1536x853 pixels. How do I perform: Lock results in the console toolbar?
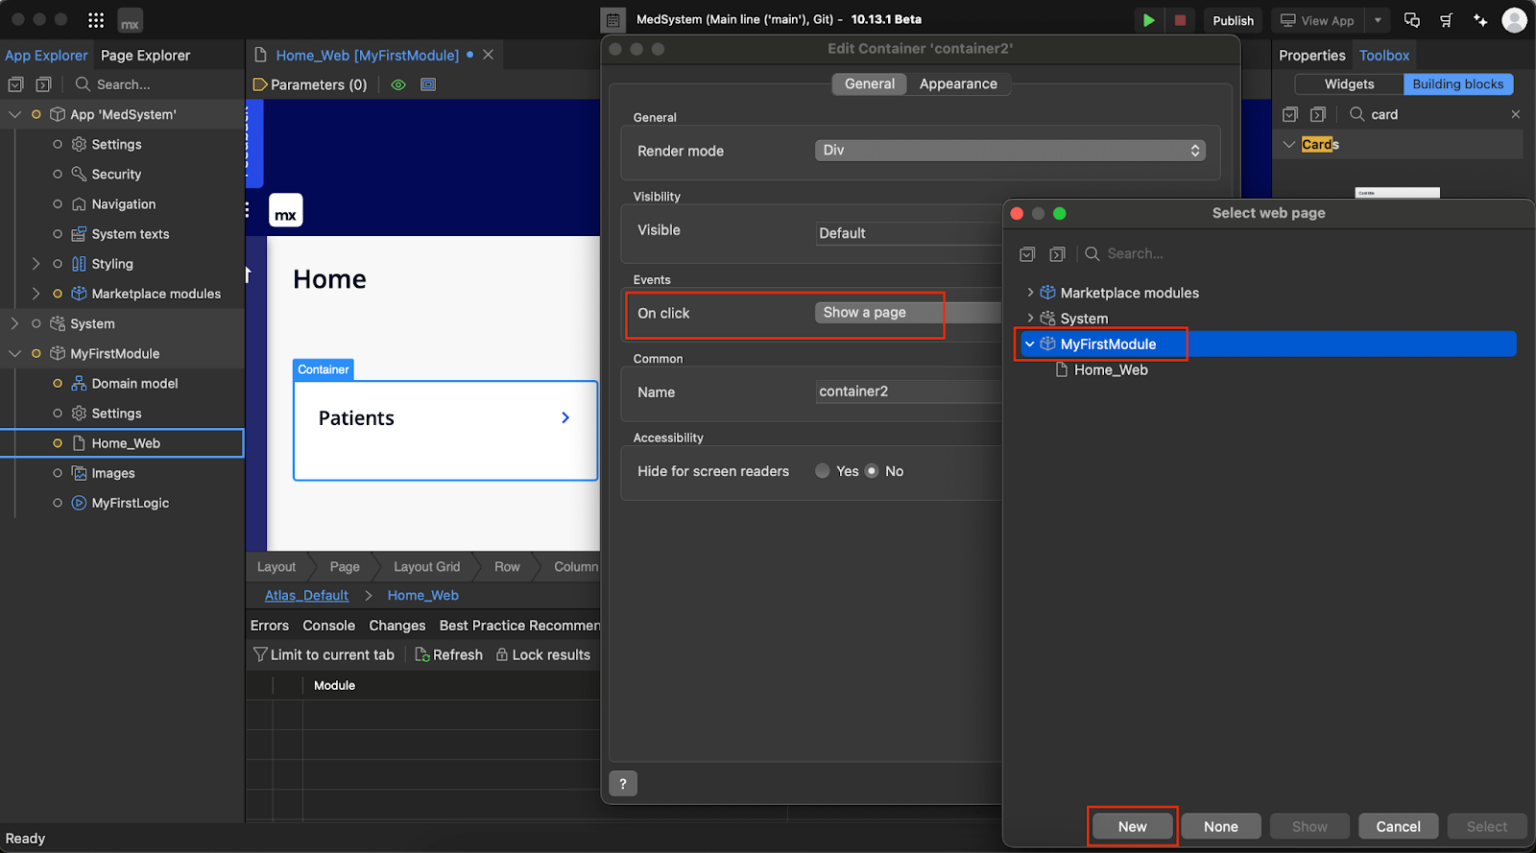click(543, 654)
